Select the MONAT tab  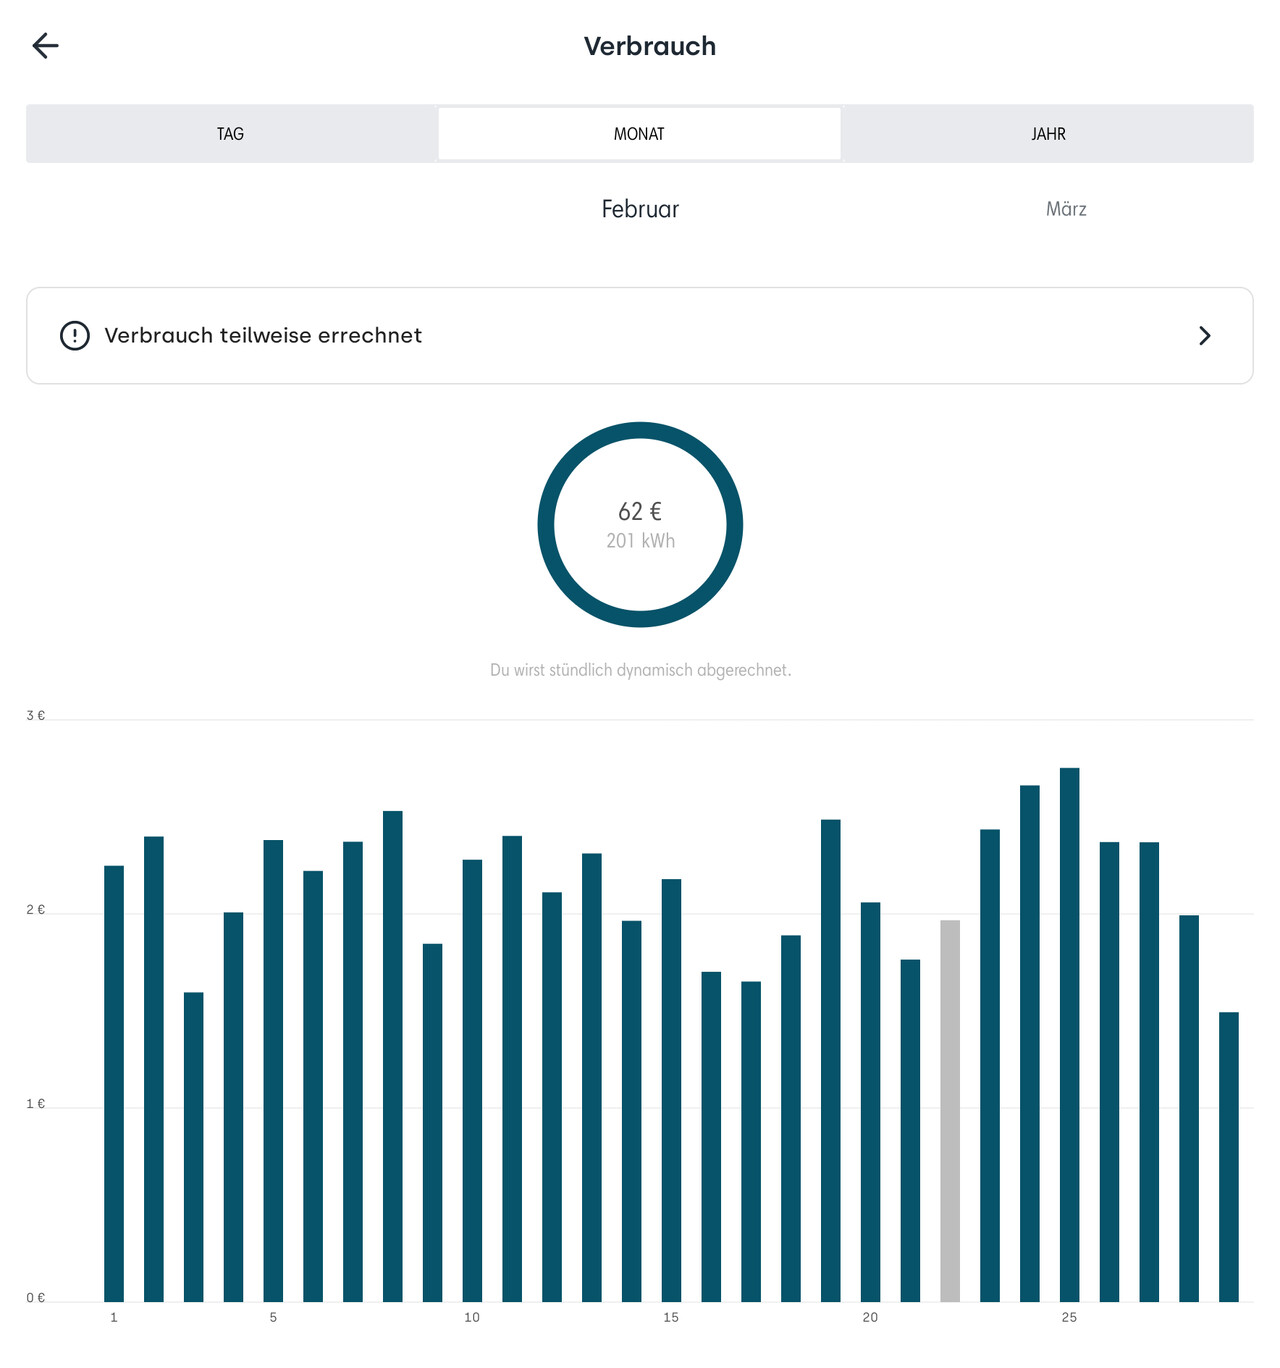pos(639,134)
